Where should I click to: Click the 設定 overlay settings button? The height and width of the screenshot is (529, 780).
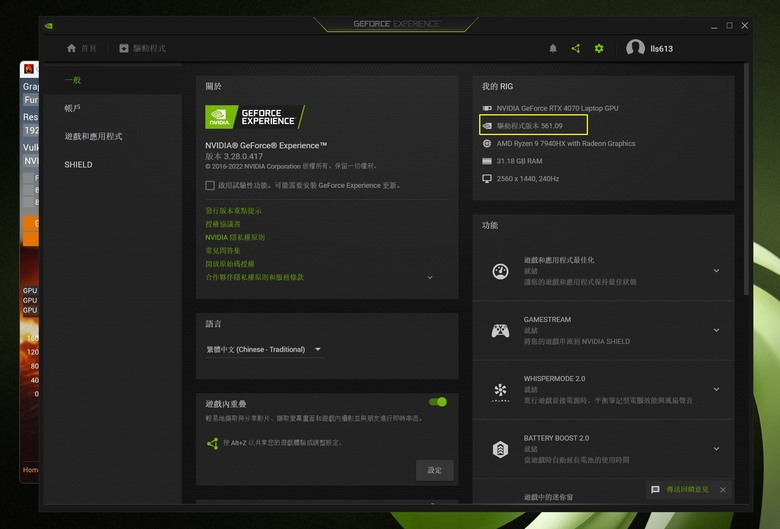coord(435,470)
